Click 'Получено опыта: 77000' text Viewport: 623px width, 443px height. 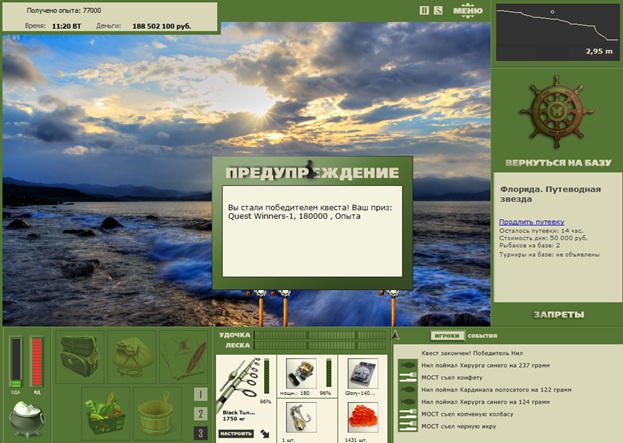coord(64,11)
